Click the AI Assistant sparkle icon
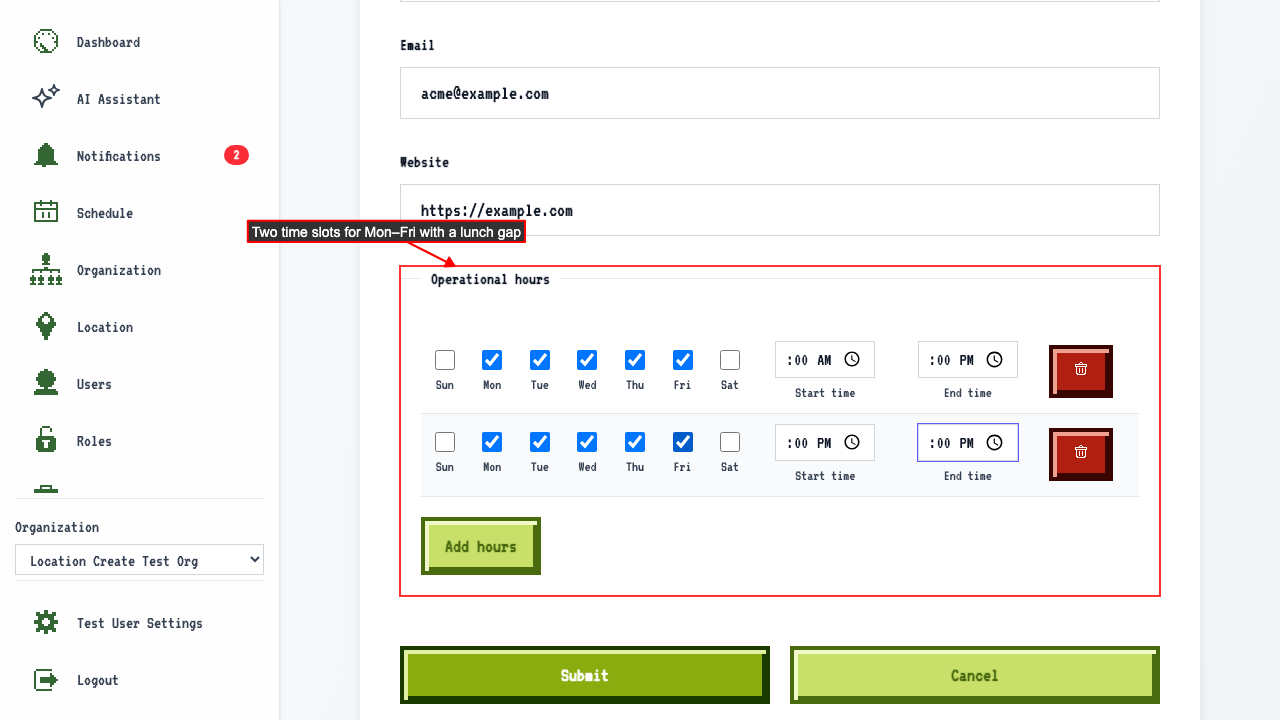This screenshot has width=1280, height=720. [46, 98]
